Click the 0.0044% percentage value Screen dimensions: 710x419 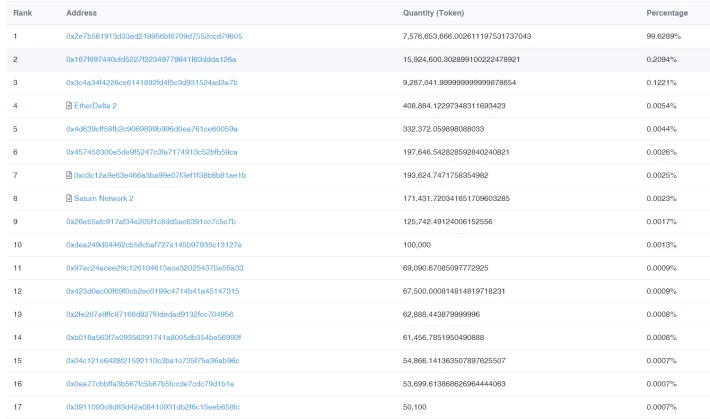point(662,129)
